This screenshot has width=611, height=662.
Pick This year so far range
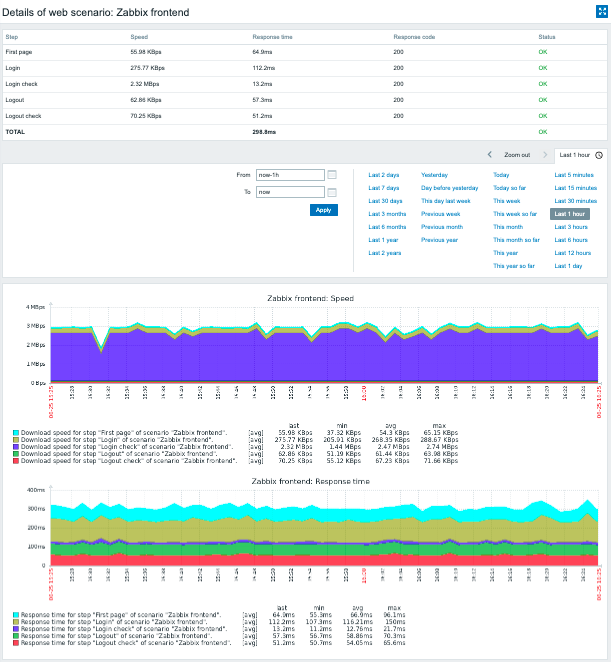tap(513, 266)
